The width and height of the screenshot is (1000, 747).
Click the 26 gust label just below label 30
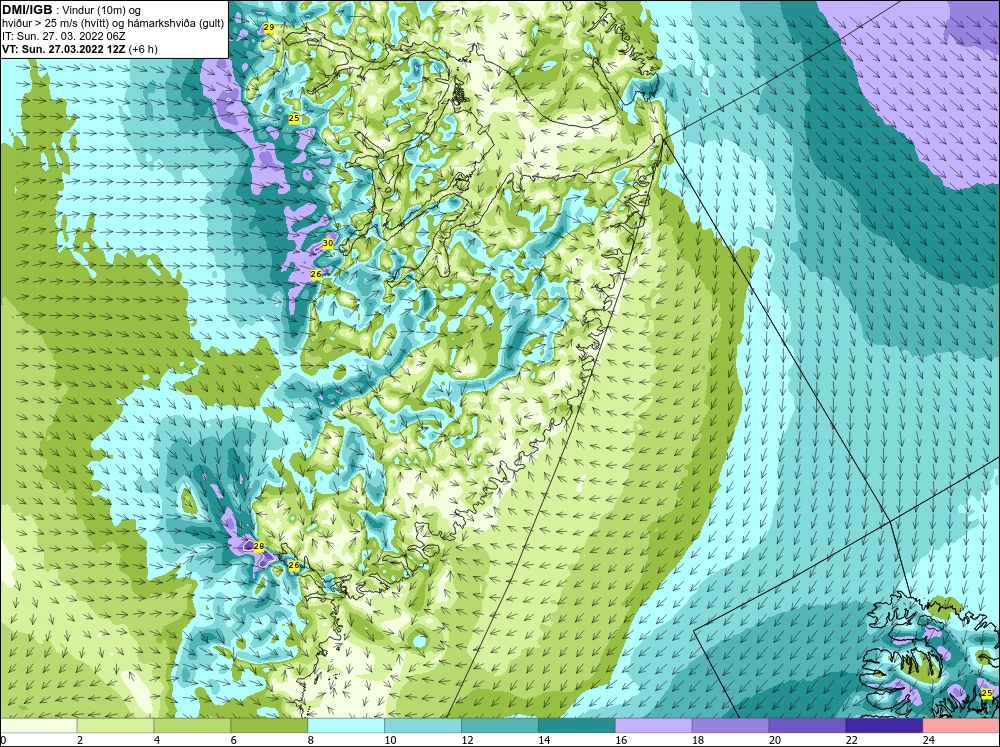pyautogui.click(x=316, y=274)
